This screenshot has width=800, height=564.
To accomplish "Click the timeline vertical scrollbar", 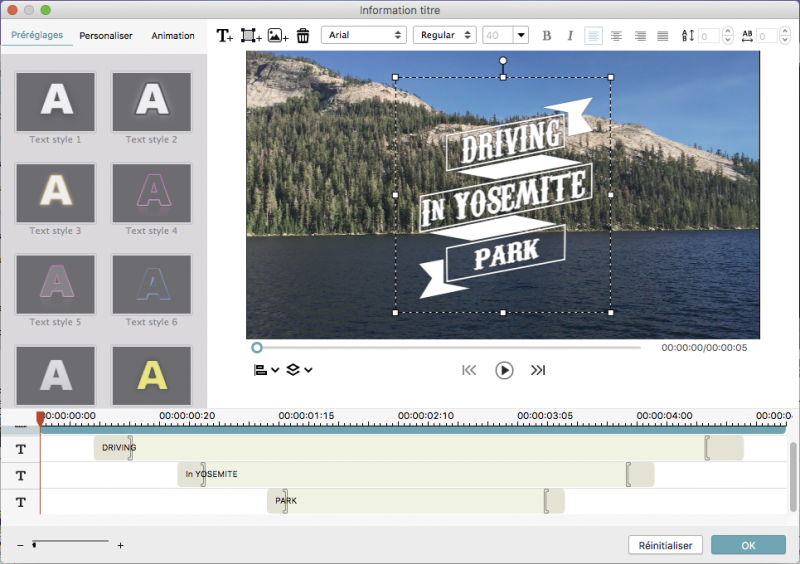I will pyautogui.click(x=793, y=477).
